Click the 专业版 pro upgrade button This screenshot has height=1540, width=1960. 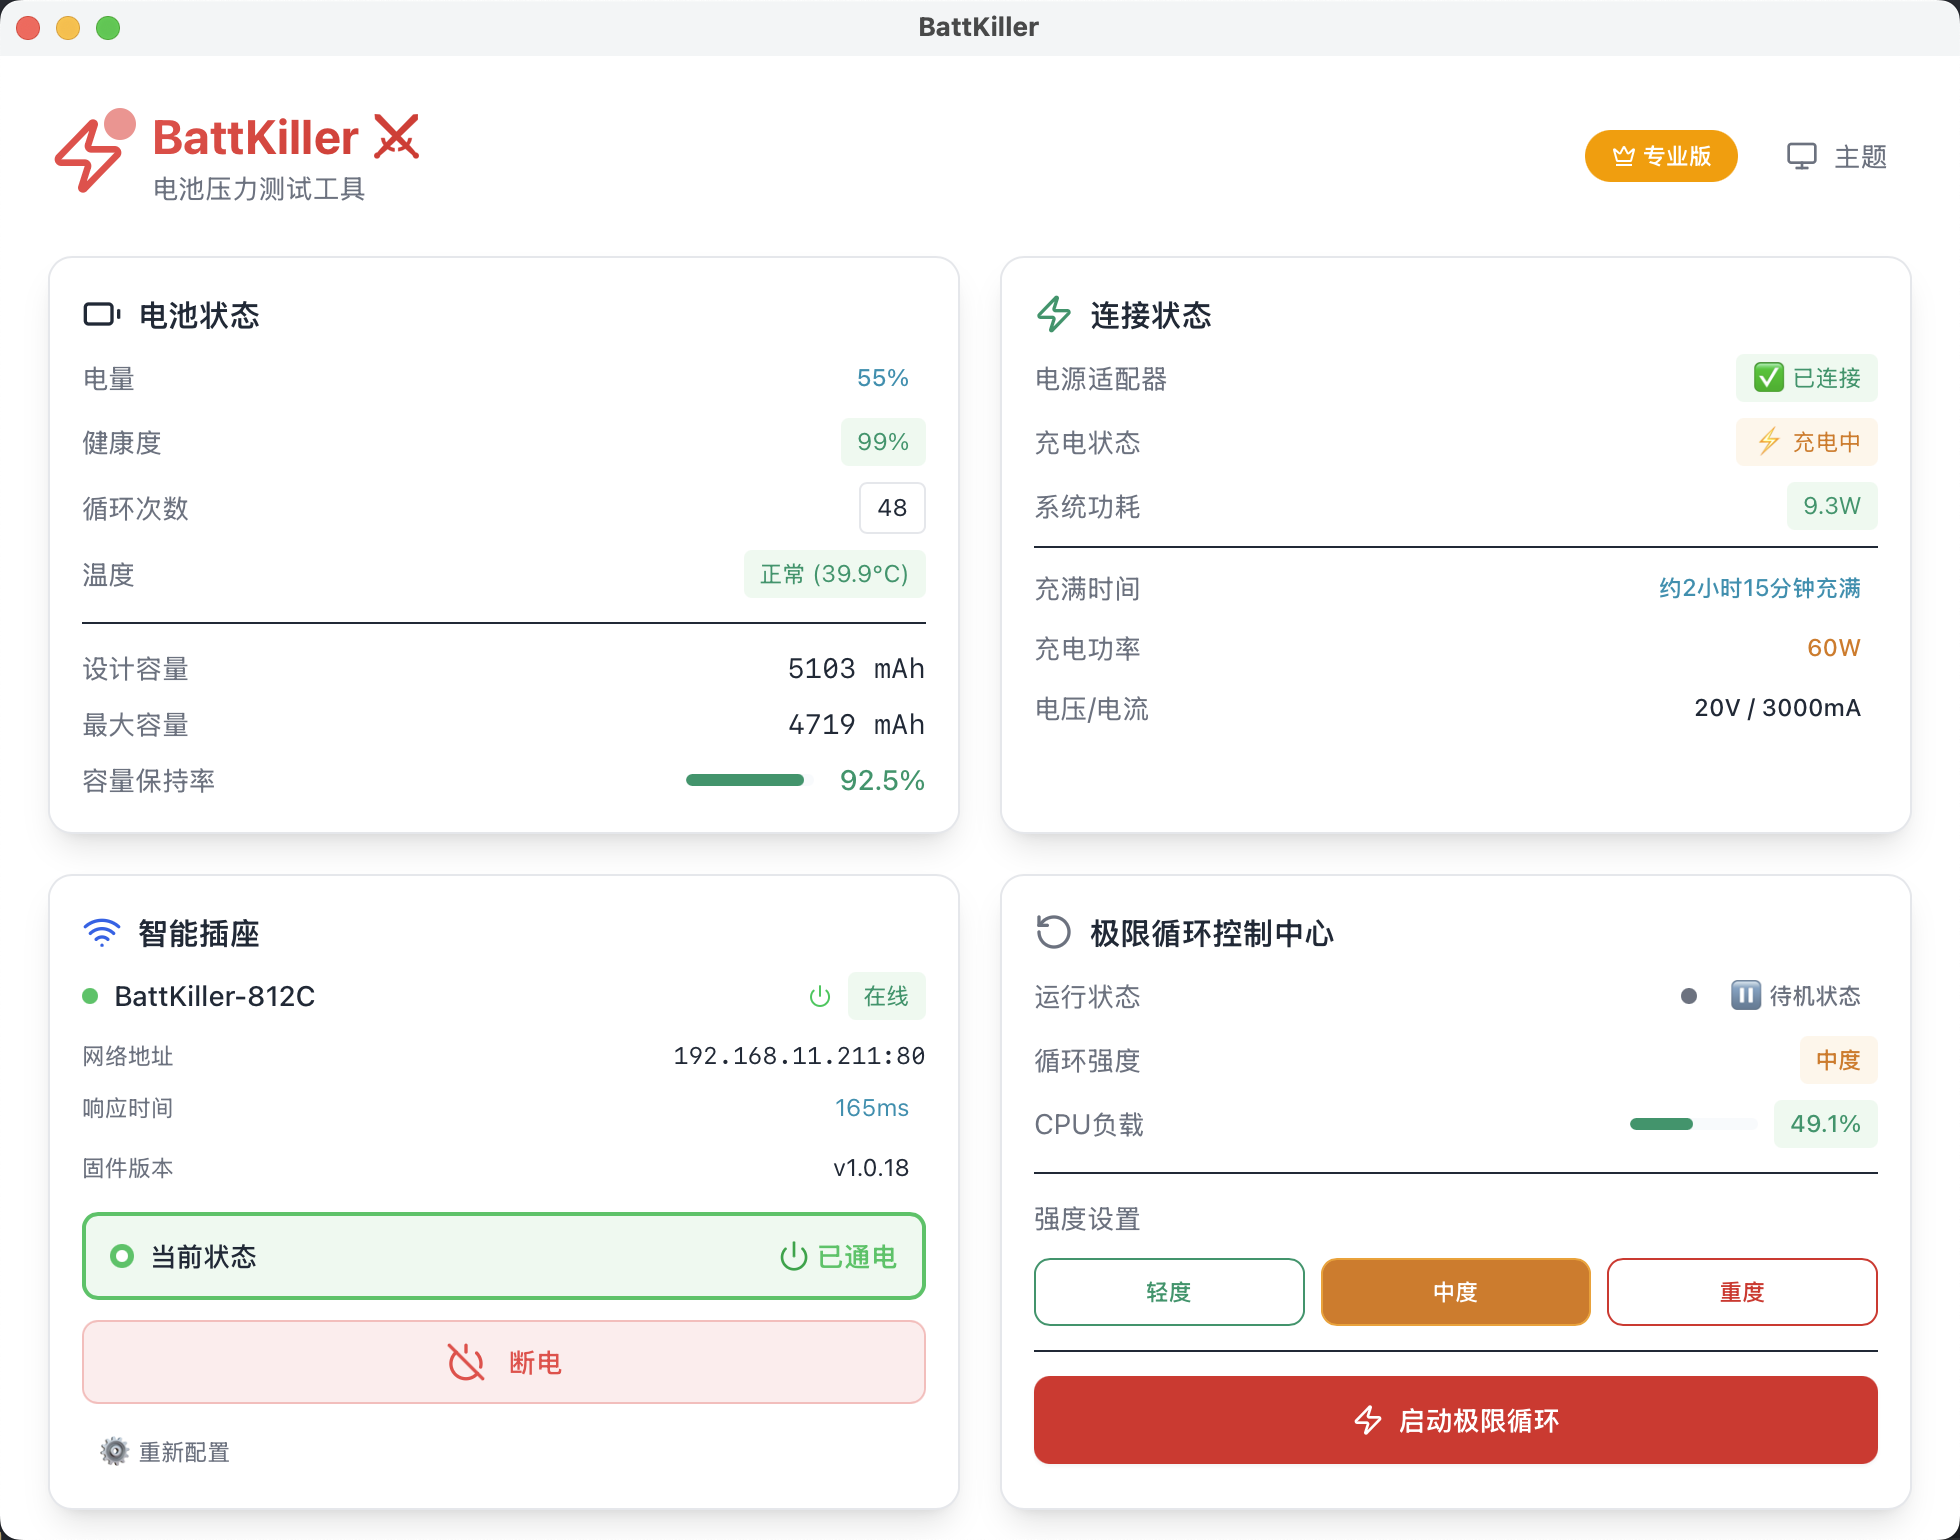1660,157
